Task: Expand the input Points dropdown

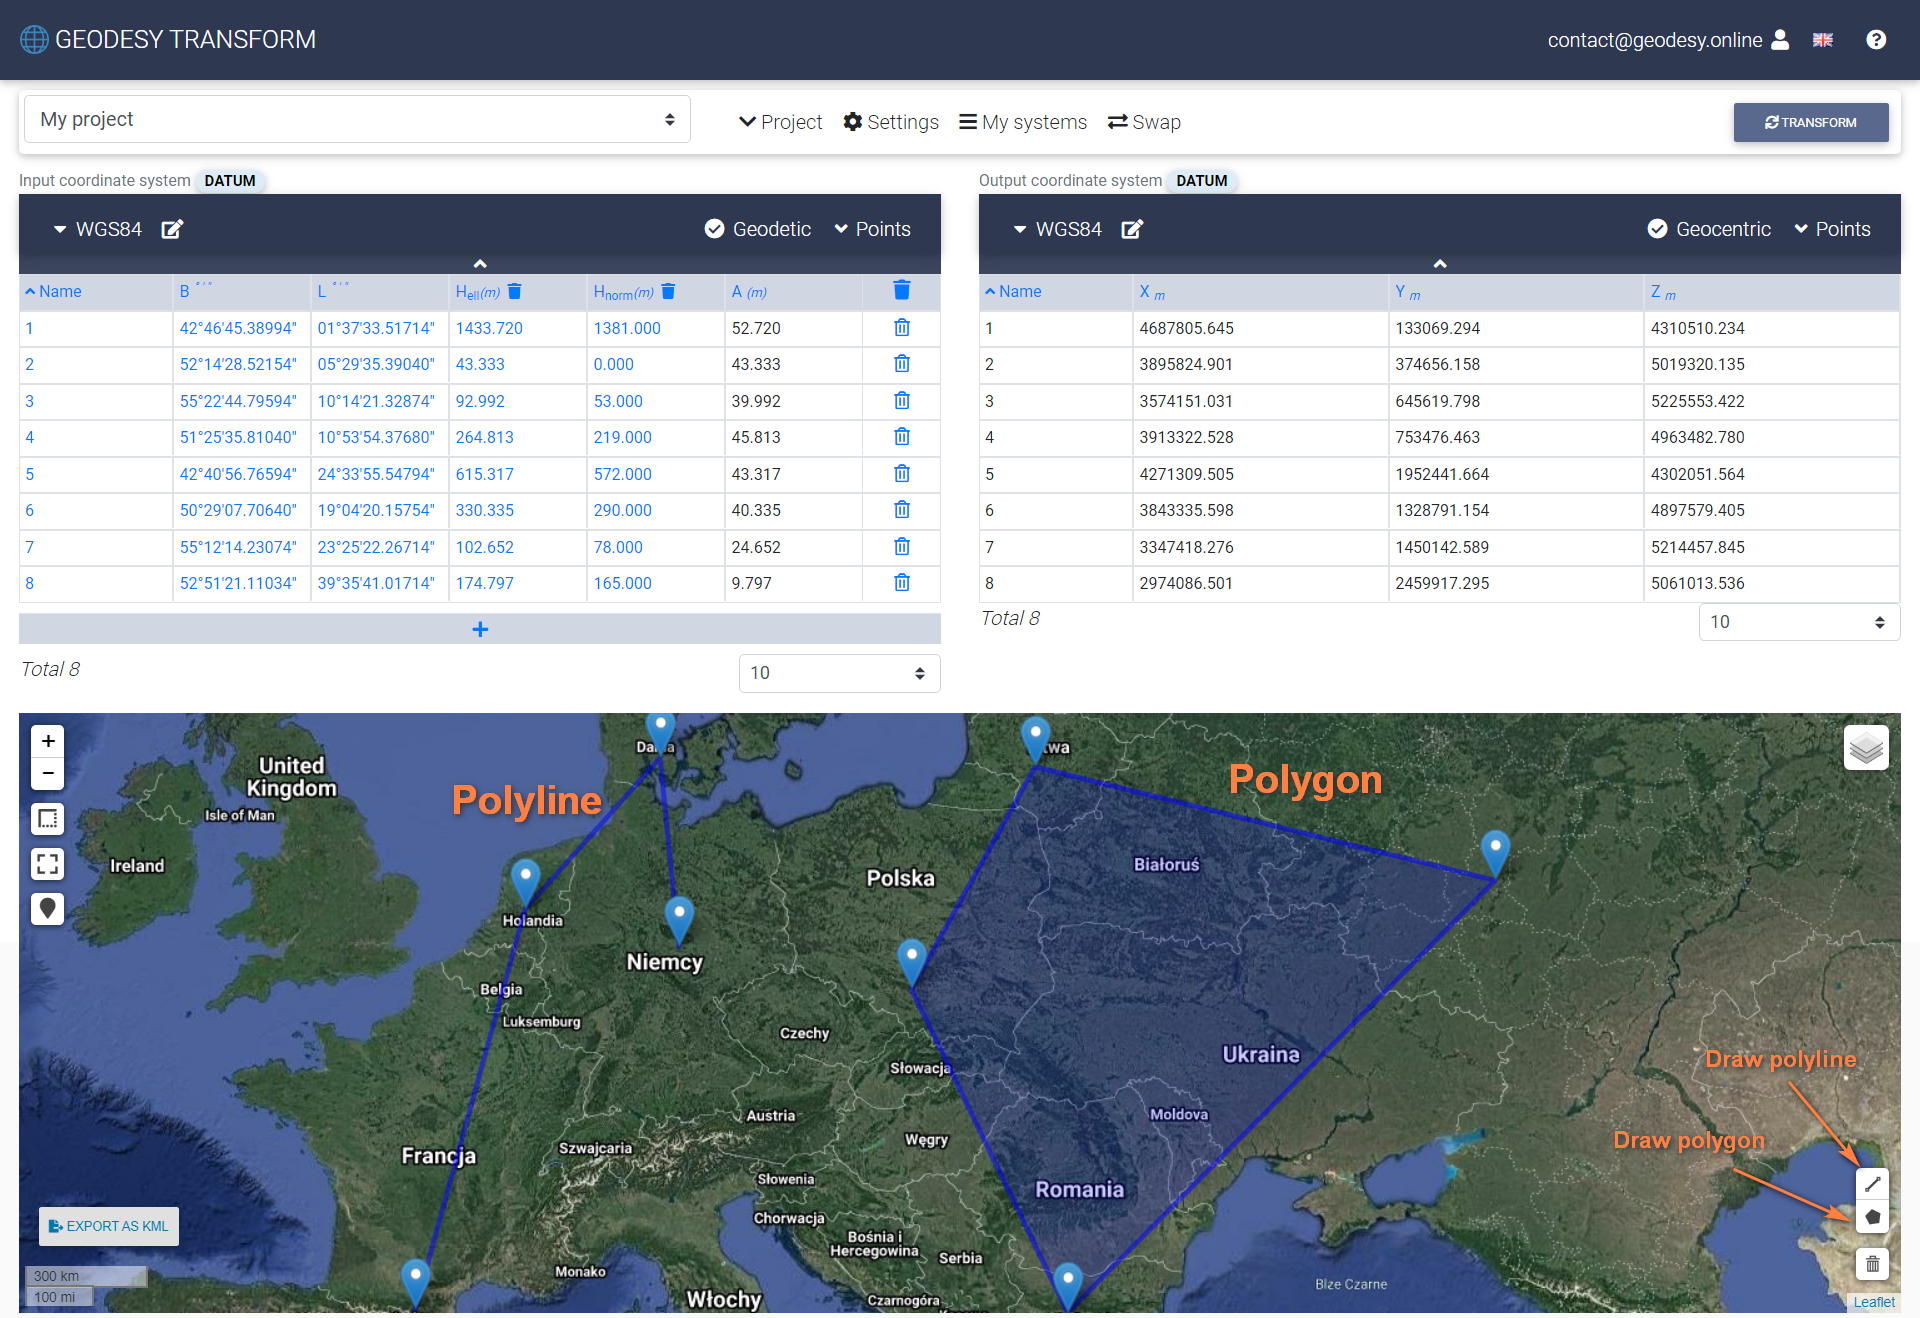Action: click(872, 229)
